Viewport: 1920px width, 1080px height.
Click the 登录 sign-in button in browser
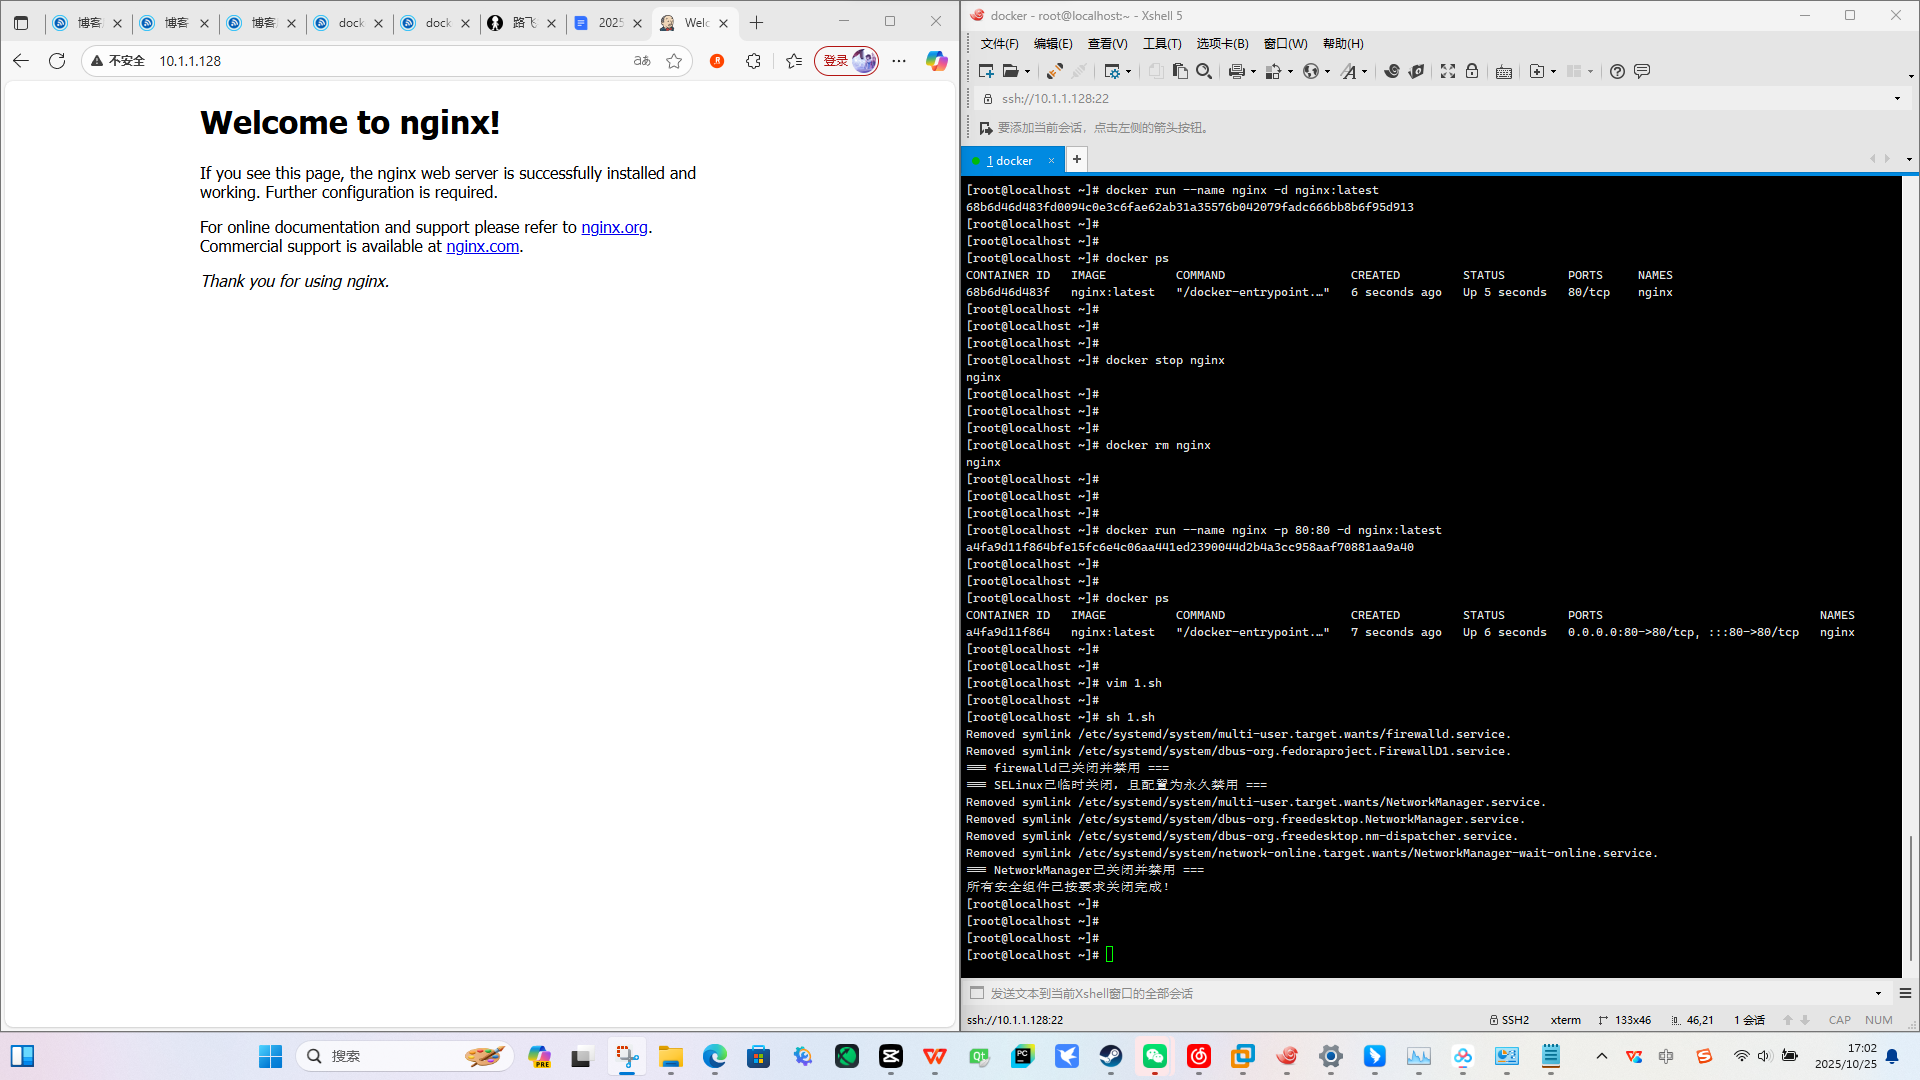836,61
